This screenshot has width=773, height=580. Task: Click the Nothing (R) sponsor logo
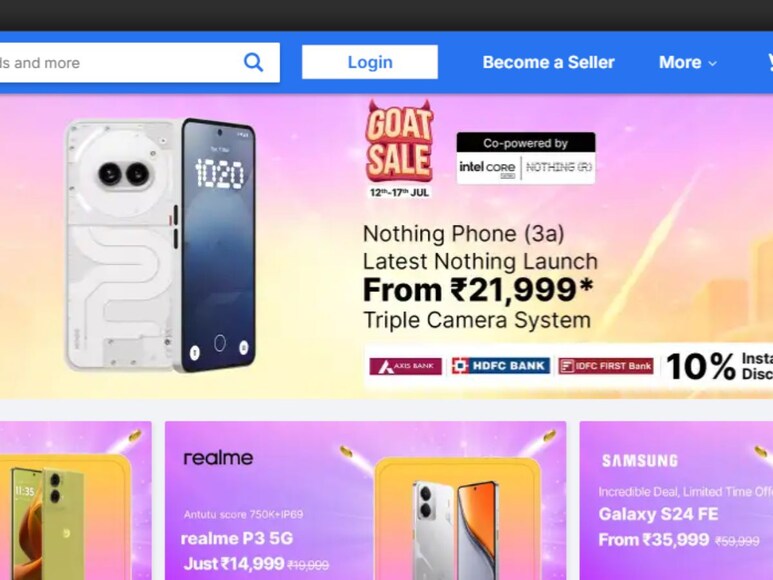[559, 168]
